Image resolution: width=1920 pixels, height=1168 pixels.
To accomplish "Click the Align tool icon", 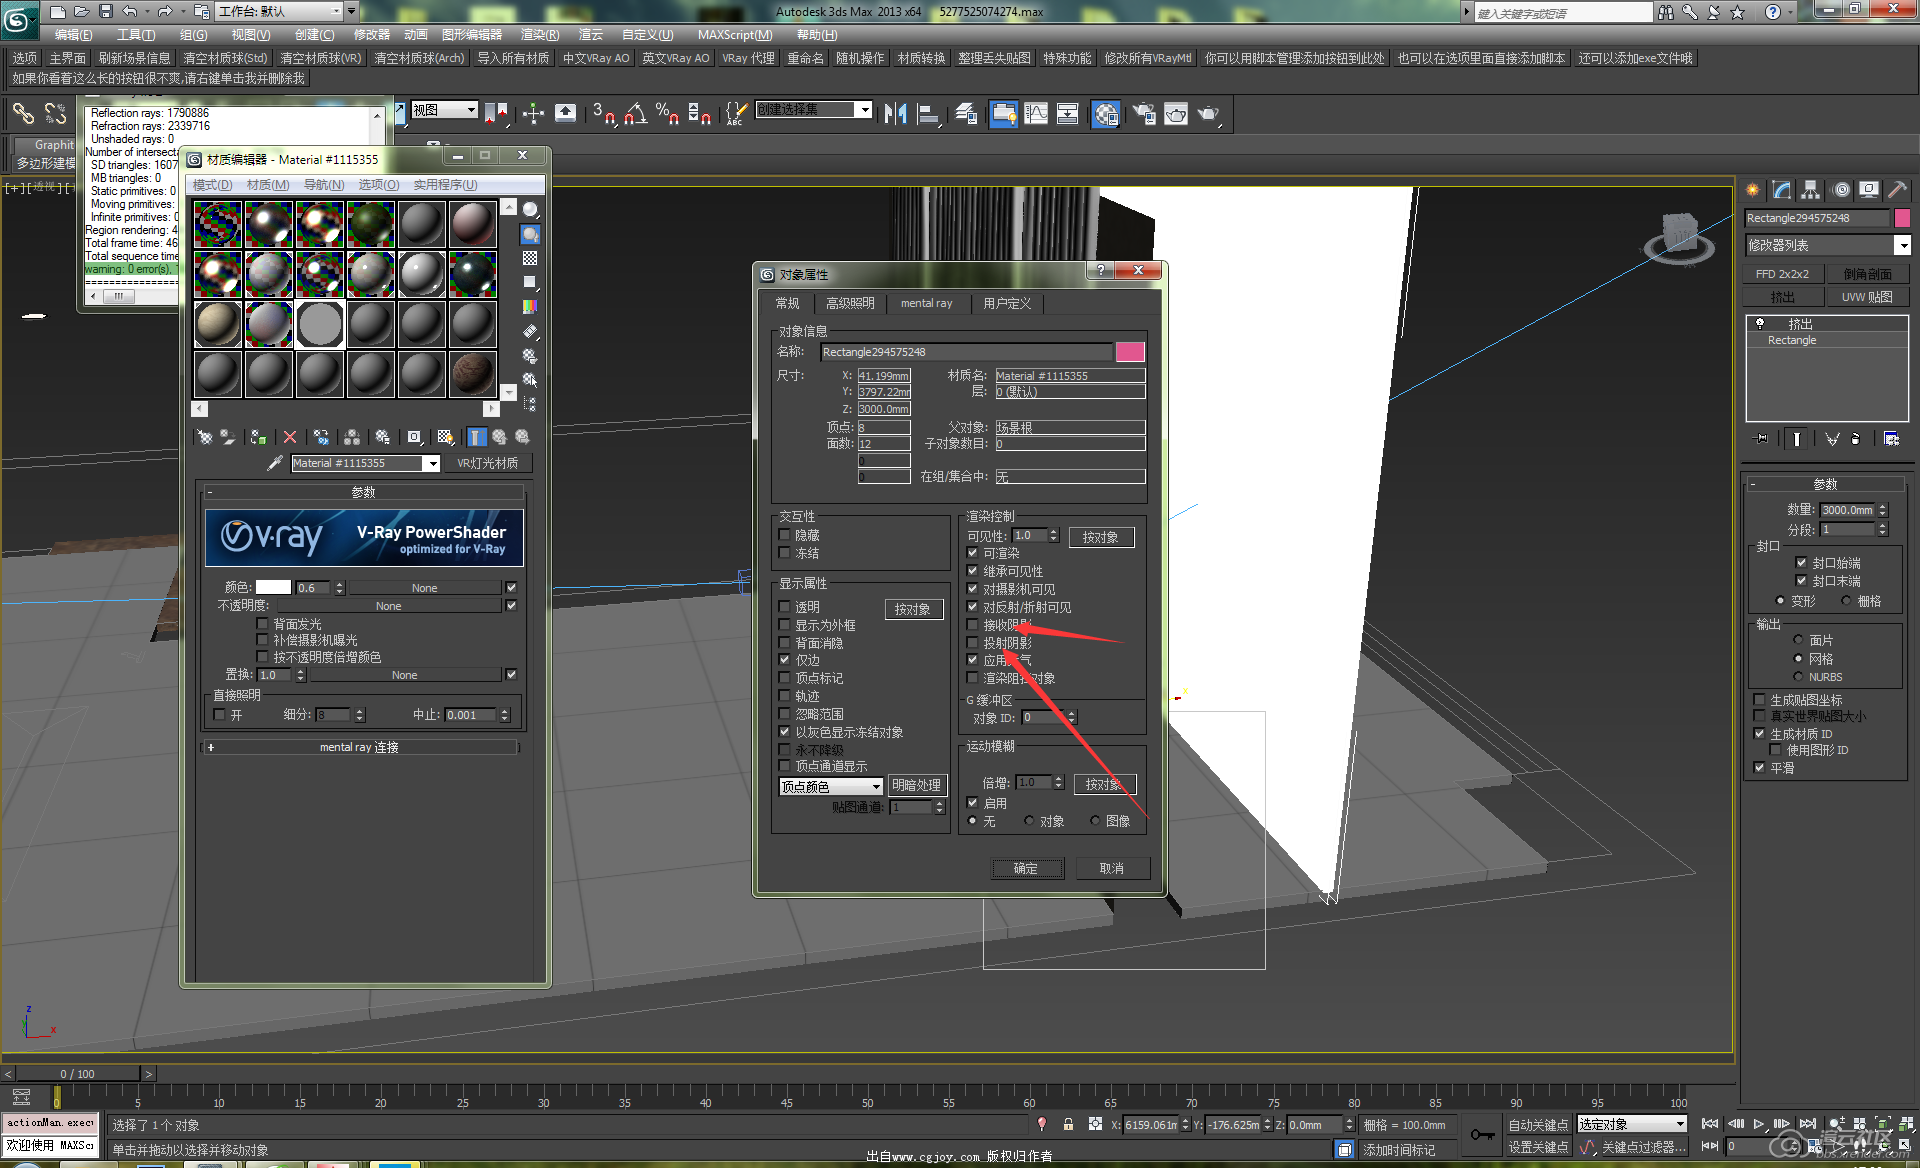I will pos(928,114).
